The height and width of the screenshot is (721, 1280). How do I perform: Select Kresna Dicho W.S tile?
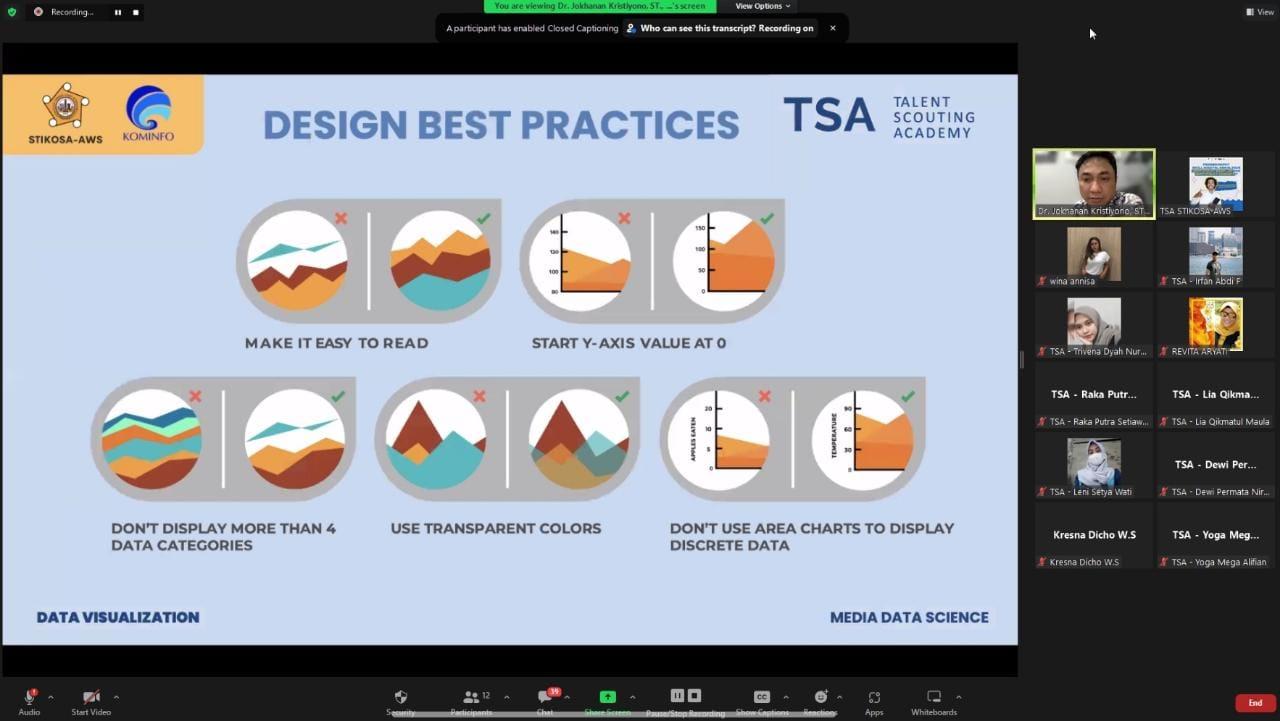coord(1094,535)
